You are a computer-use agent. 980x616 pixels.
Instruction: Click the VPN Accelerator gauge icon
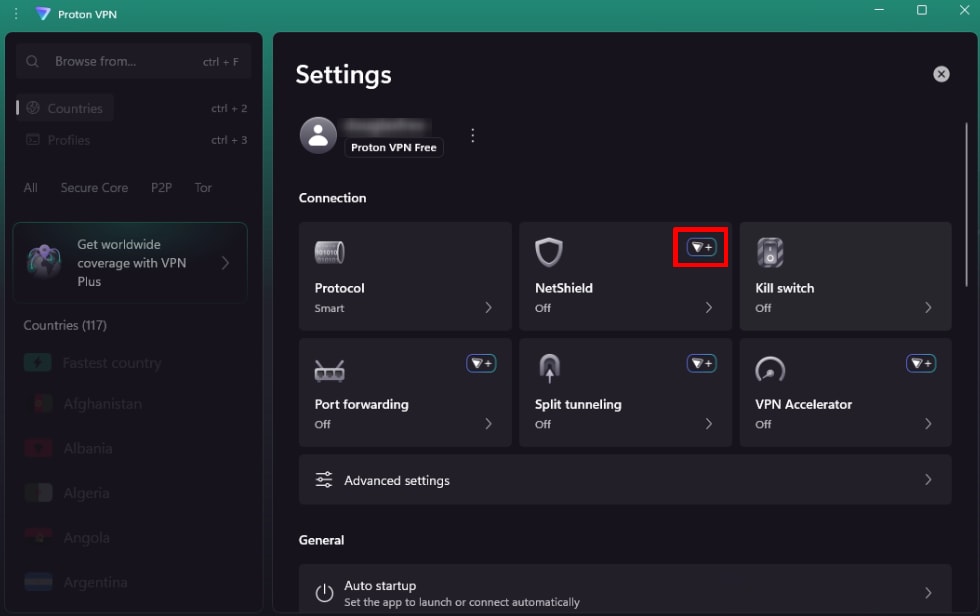pyautogui.click(x=770, y=369)
